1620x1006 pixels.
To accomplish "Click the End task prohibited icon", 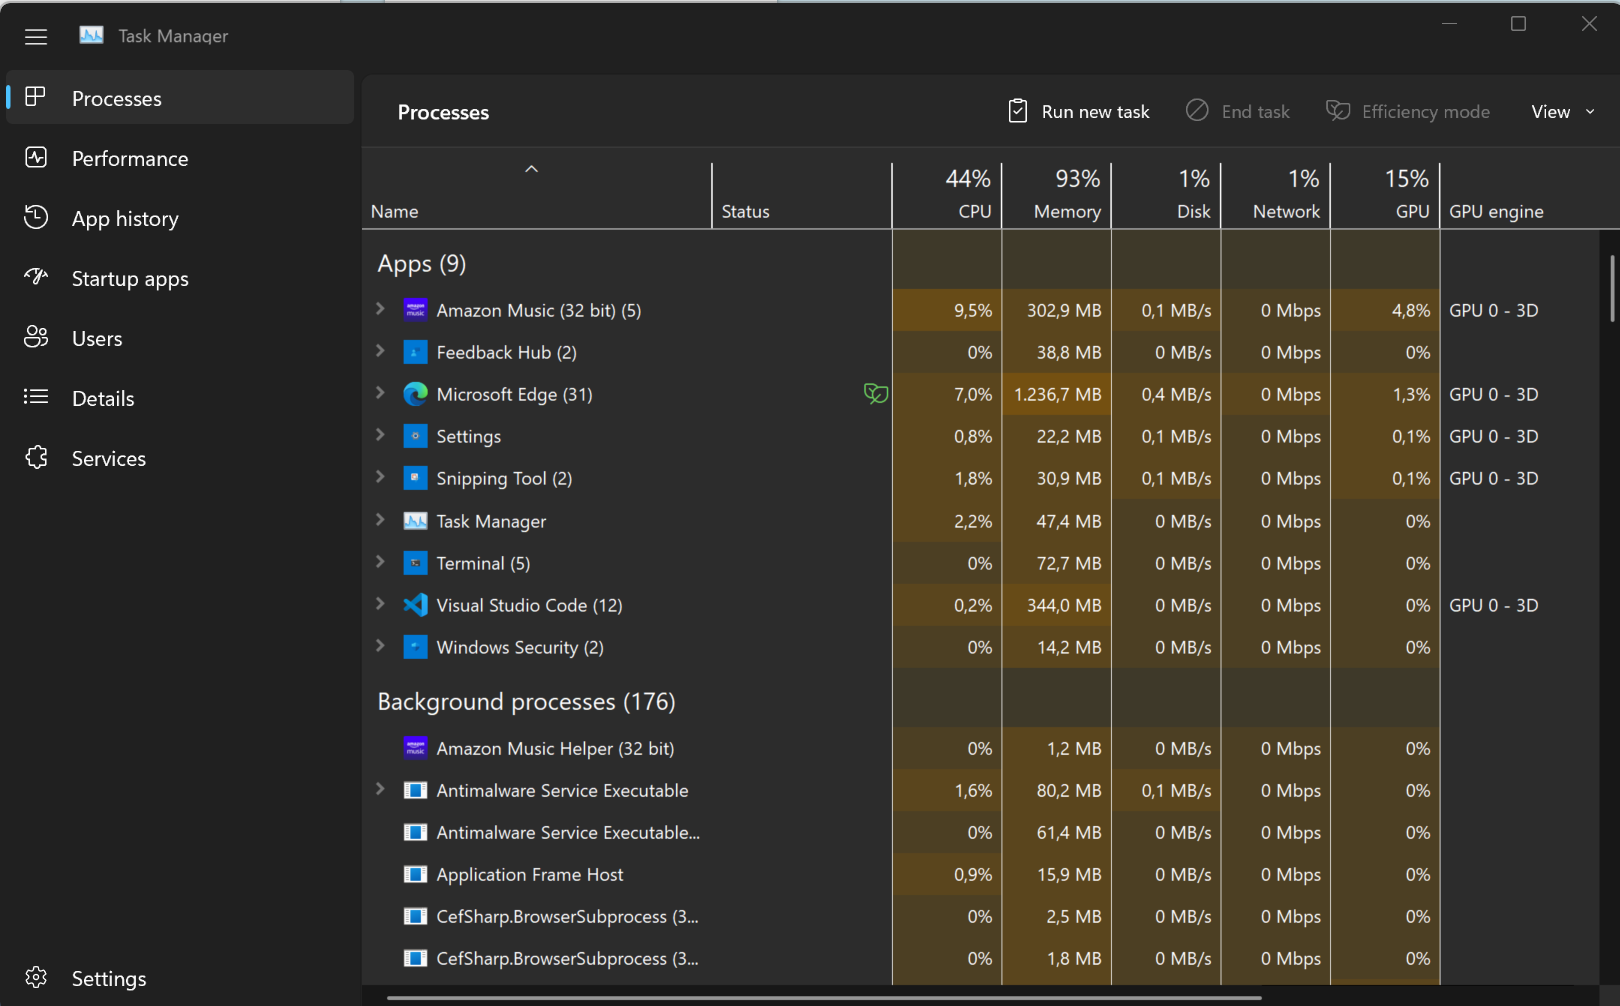I will pos(1197,111).
